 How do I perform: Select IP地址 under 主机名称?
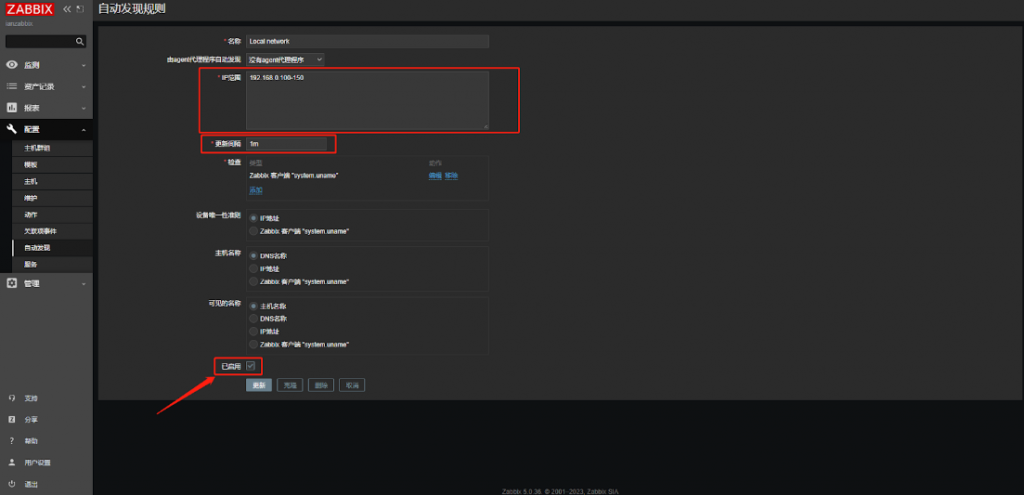(x=253, y=268)
